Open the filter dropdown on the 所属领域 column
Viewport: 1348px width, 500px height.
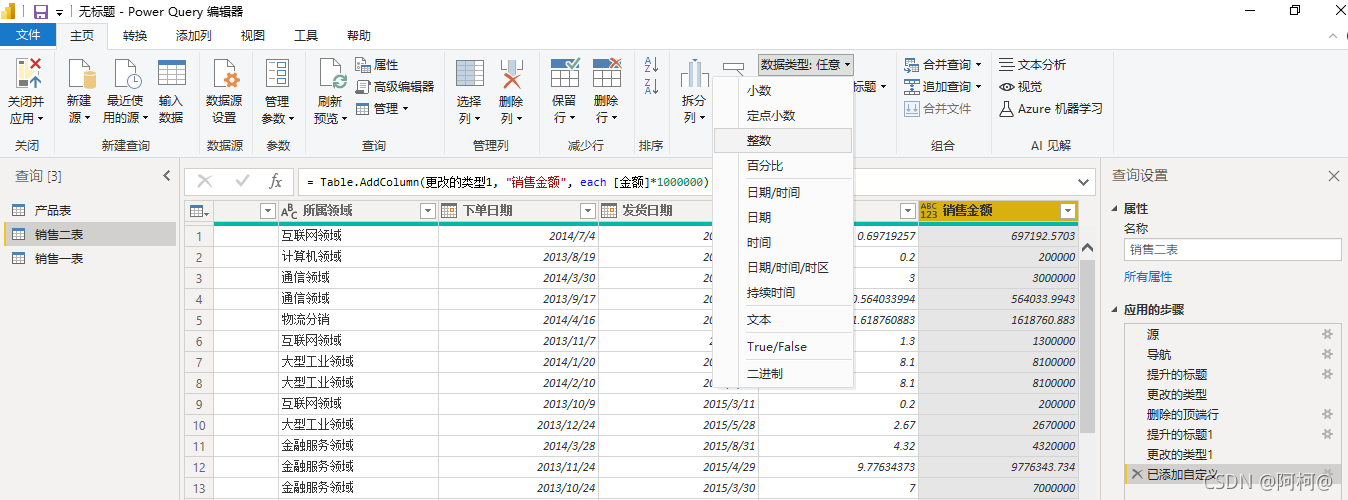(x=428, y=211)
